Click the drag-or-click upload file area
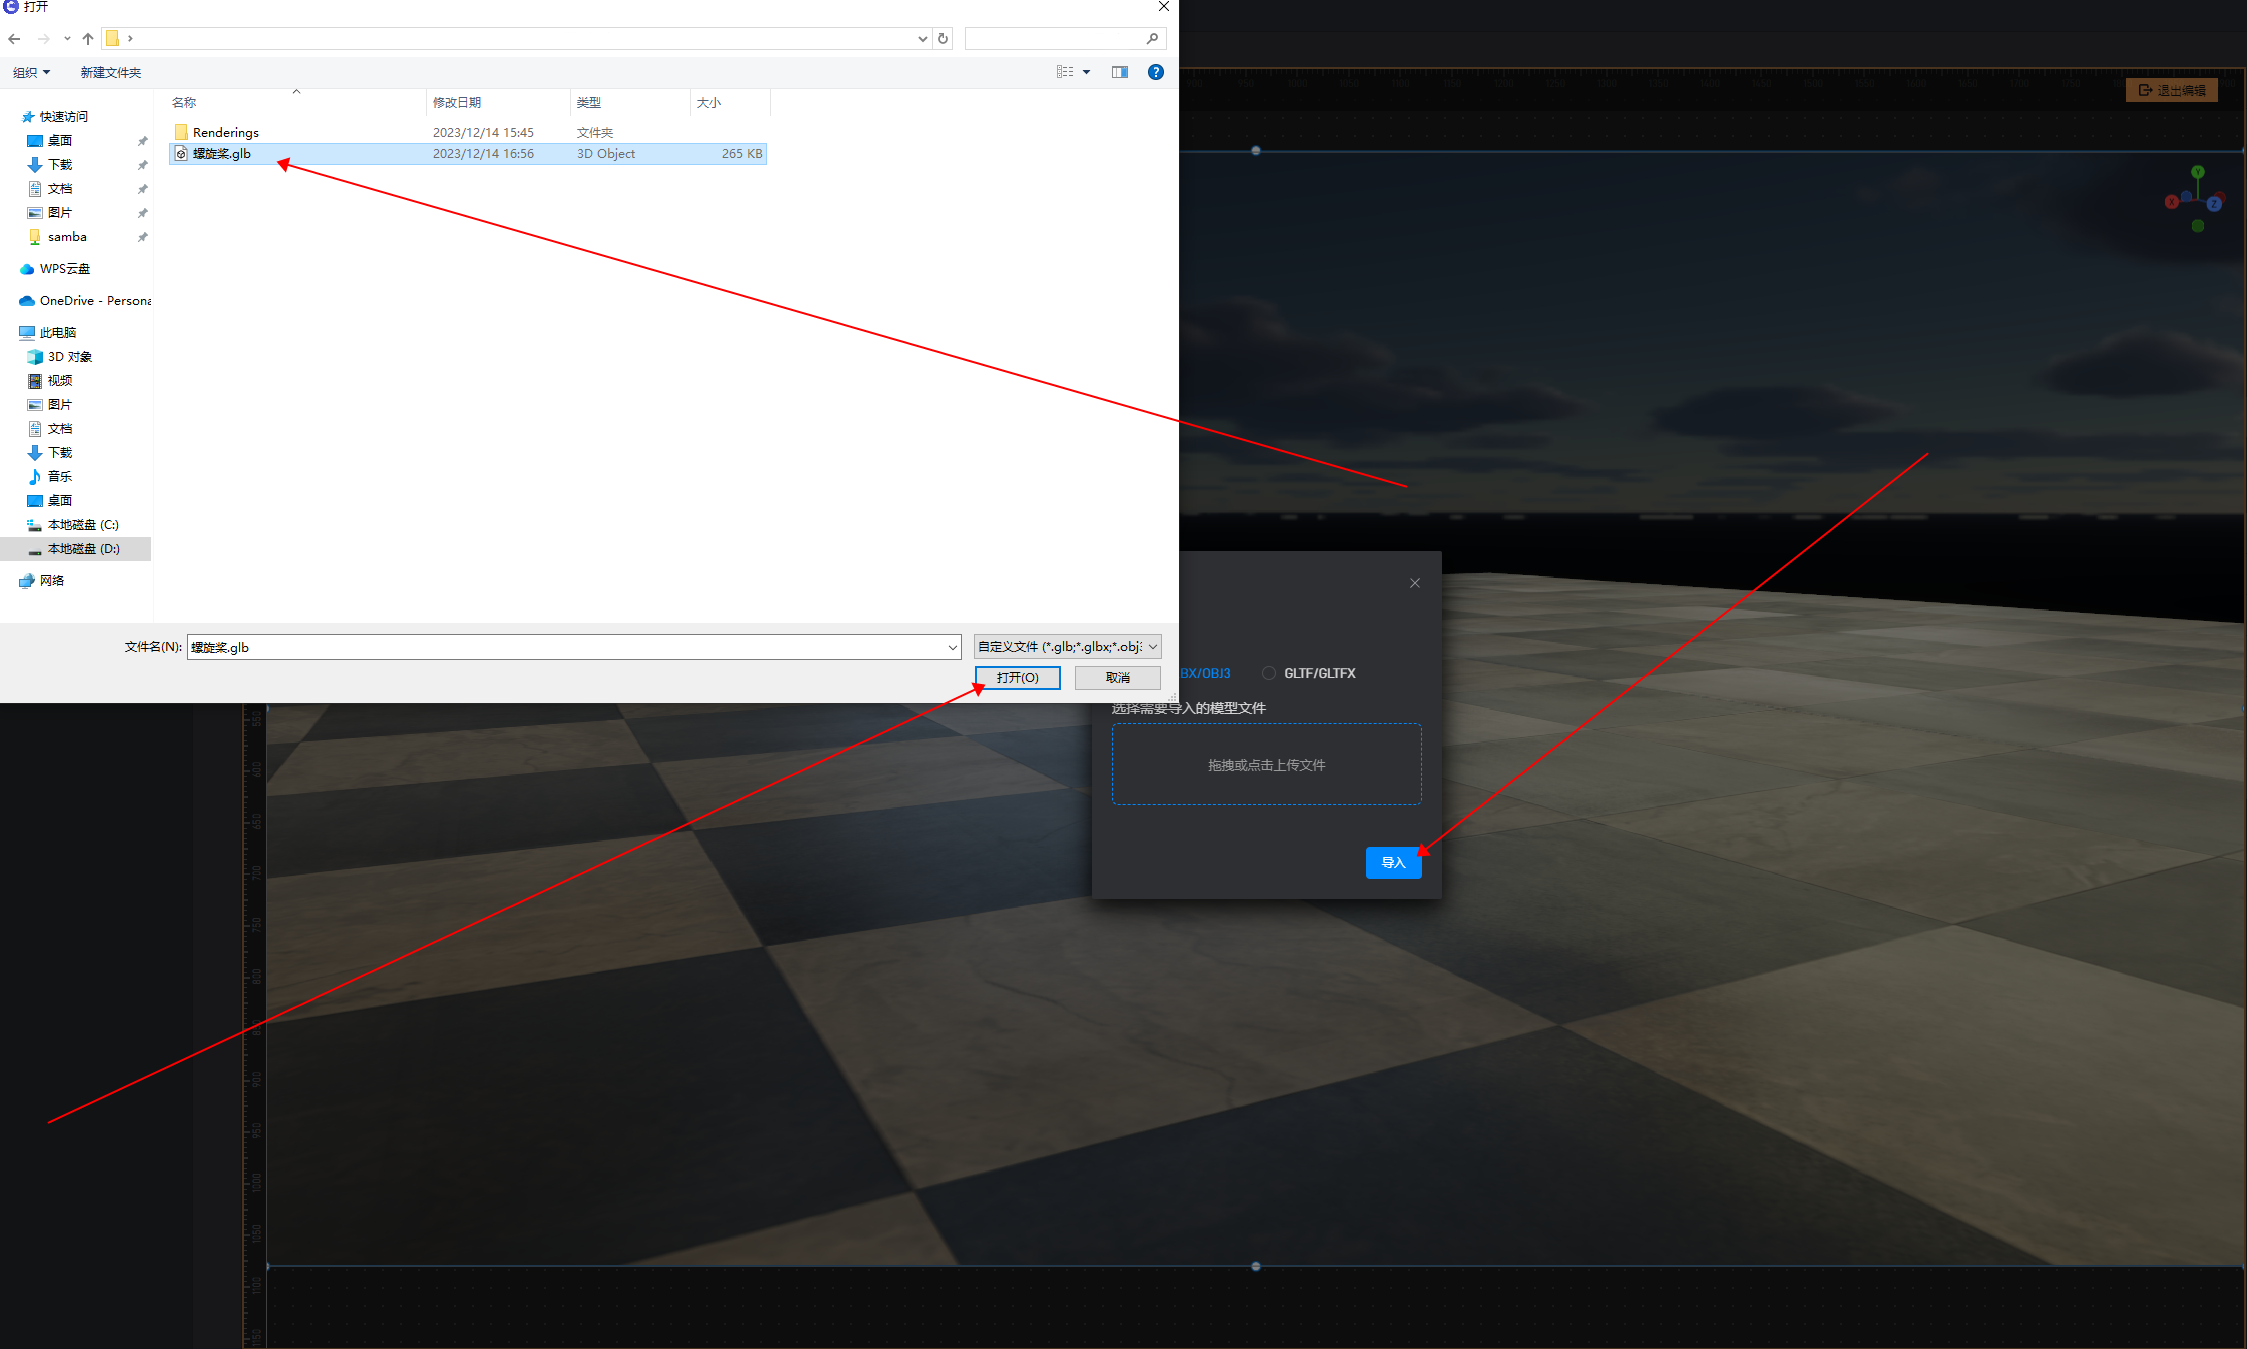The image size is (2247, 1349). (1266, 765)
